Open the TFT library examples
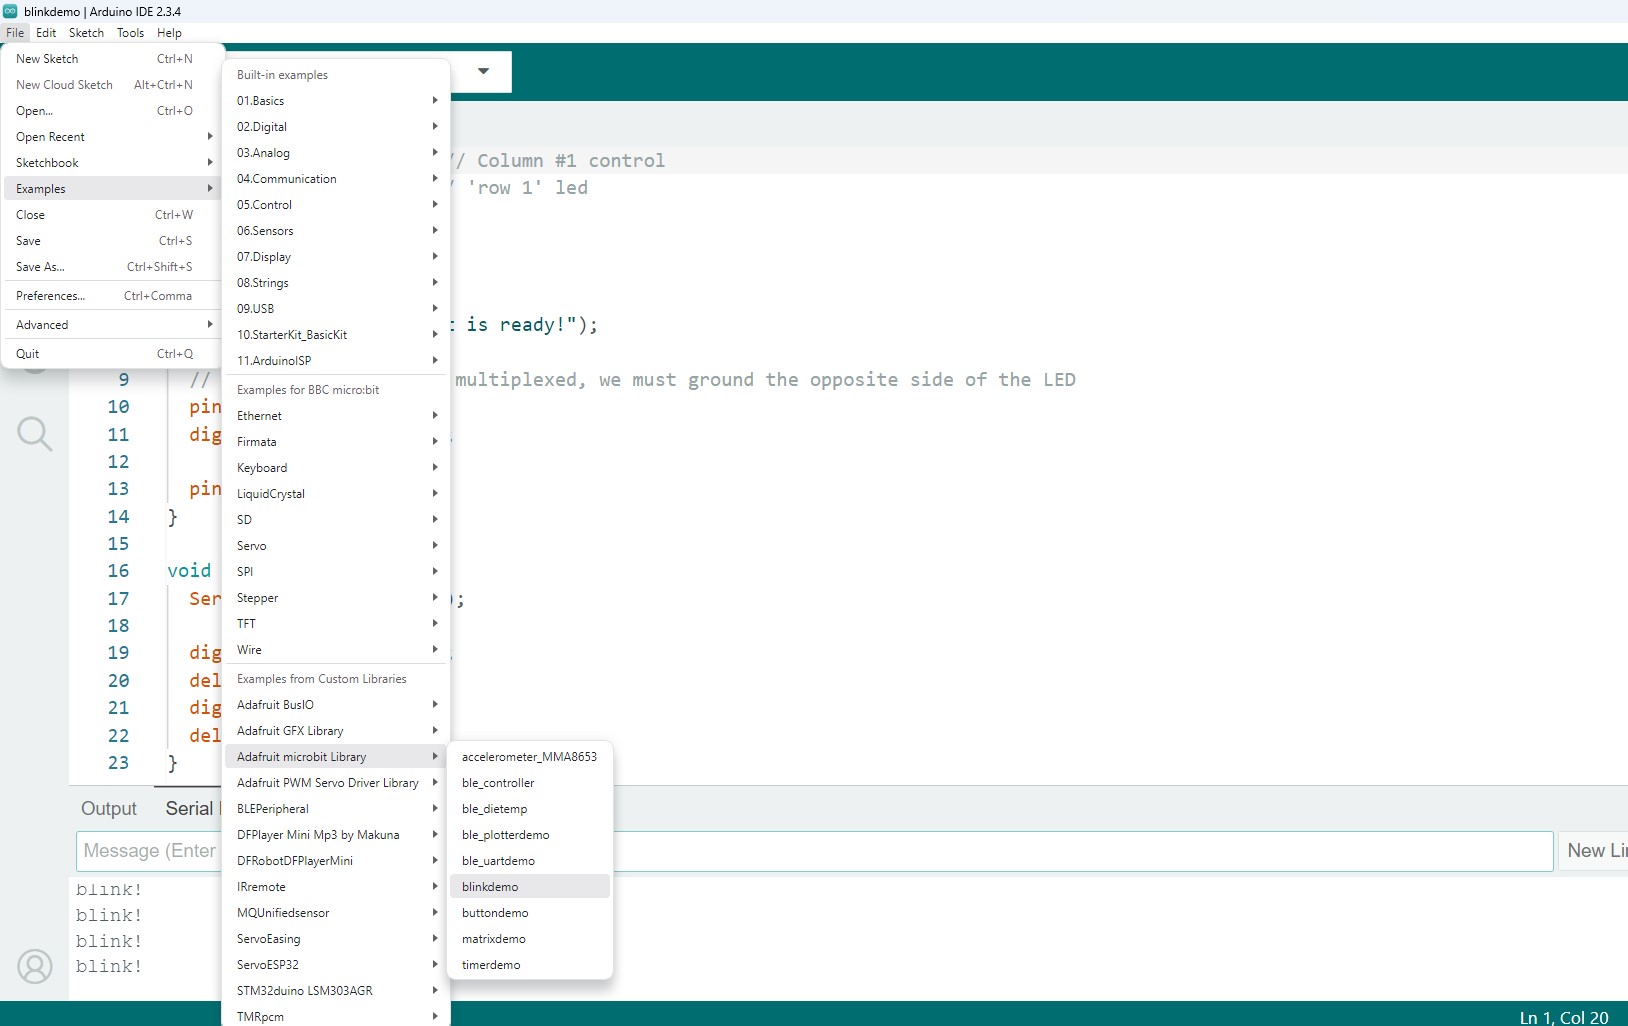 (x=336, y=624)
